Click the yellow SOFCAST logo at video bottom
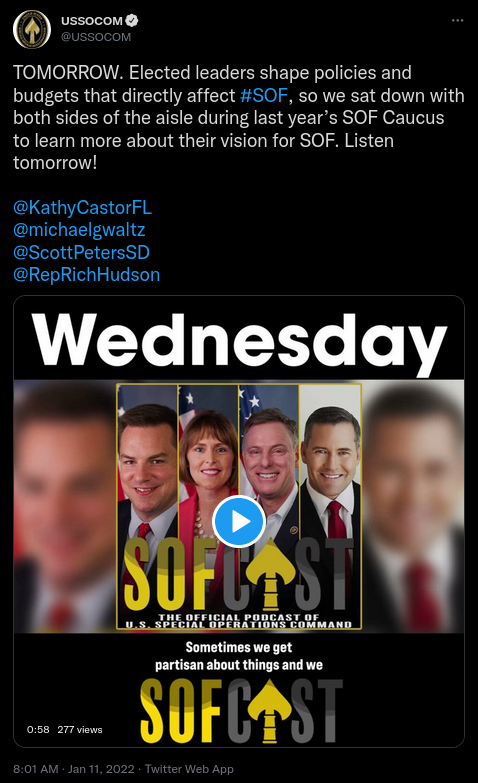 241,711
